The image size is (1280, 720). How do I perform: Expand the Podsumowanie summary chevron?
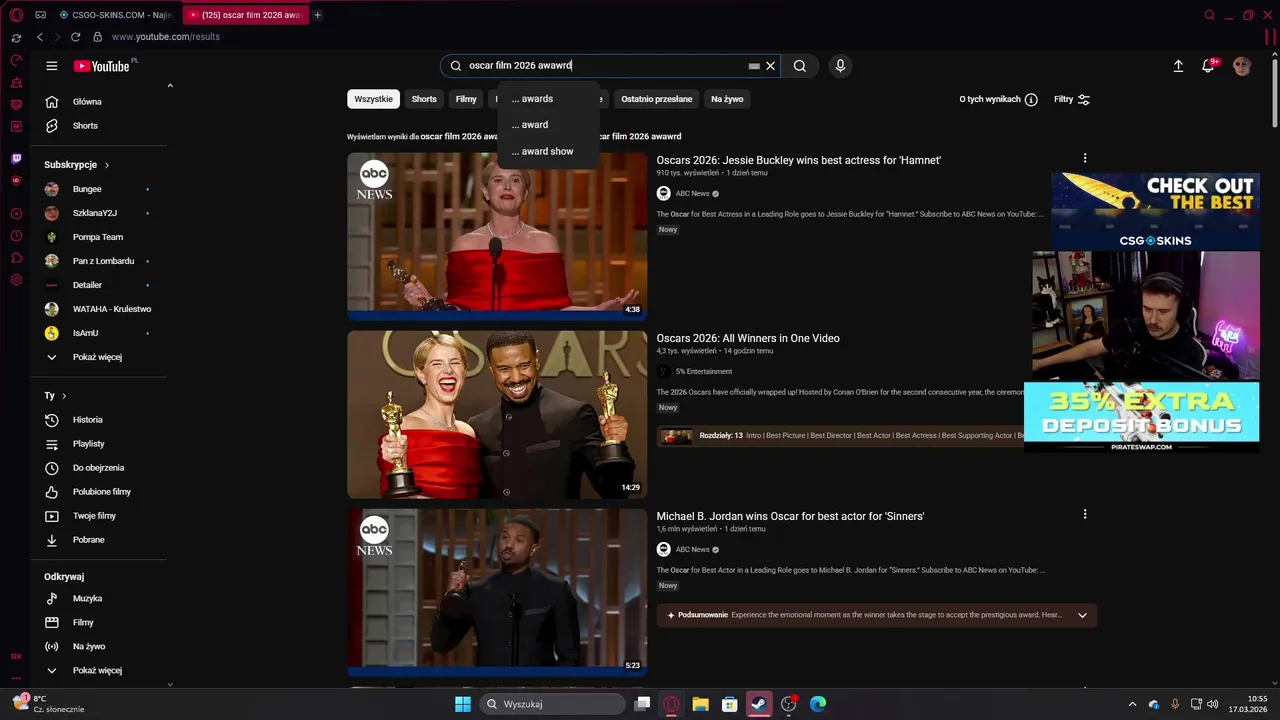[1082, 615]
